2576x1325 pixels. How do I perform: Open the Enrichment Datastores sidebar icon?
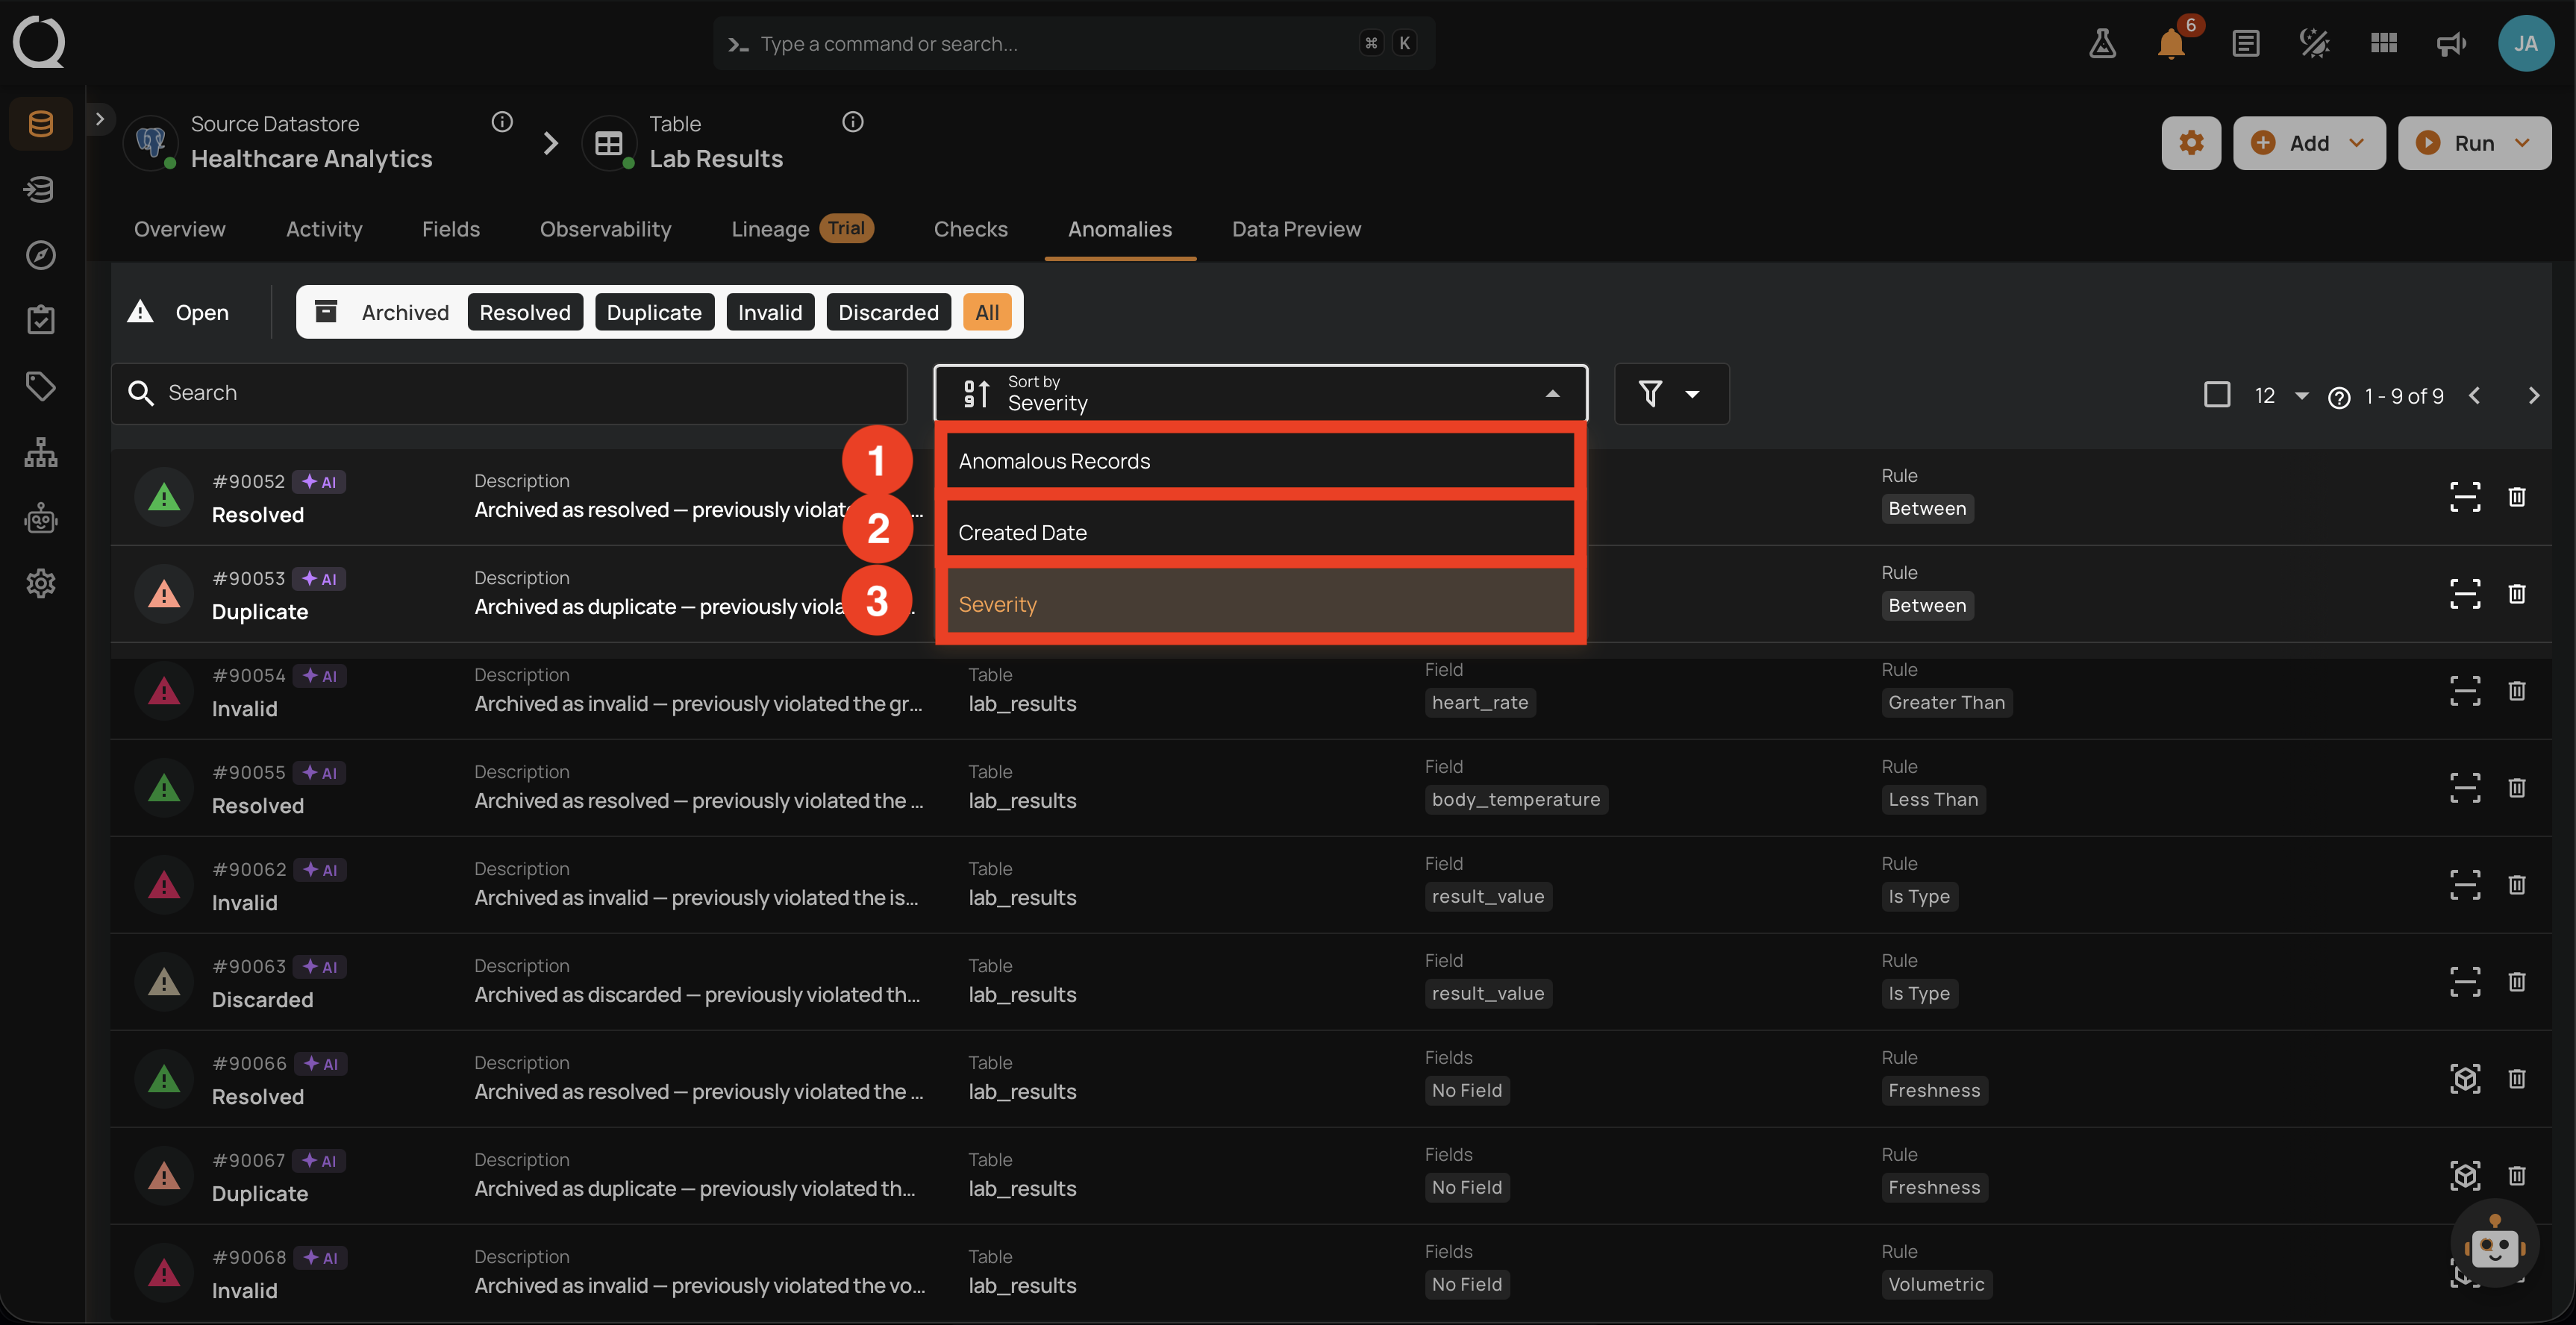pyautogui.click(x=40, y=189)
